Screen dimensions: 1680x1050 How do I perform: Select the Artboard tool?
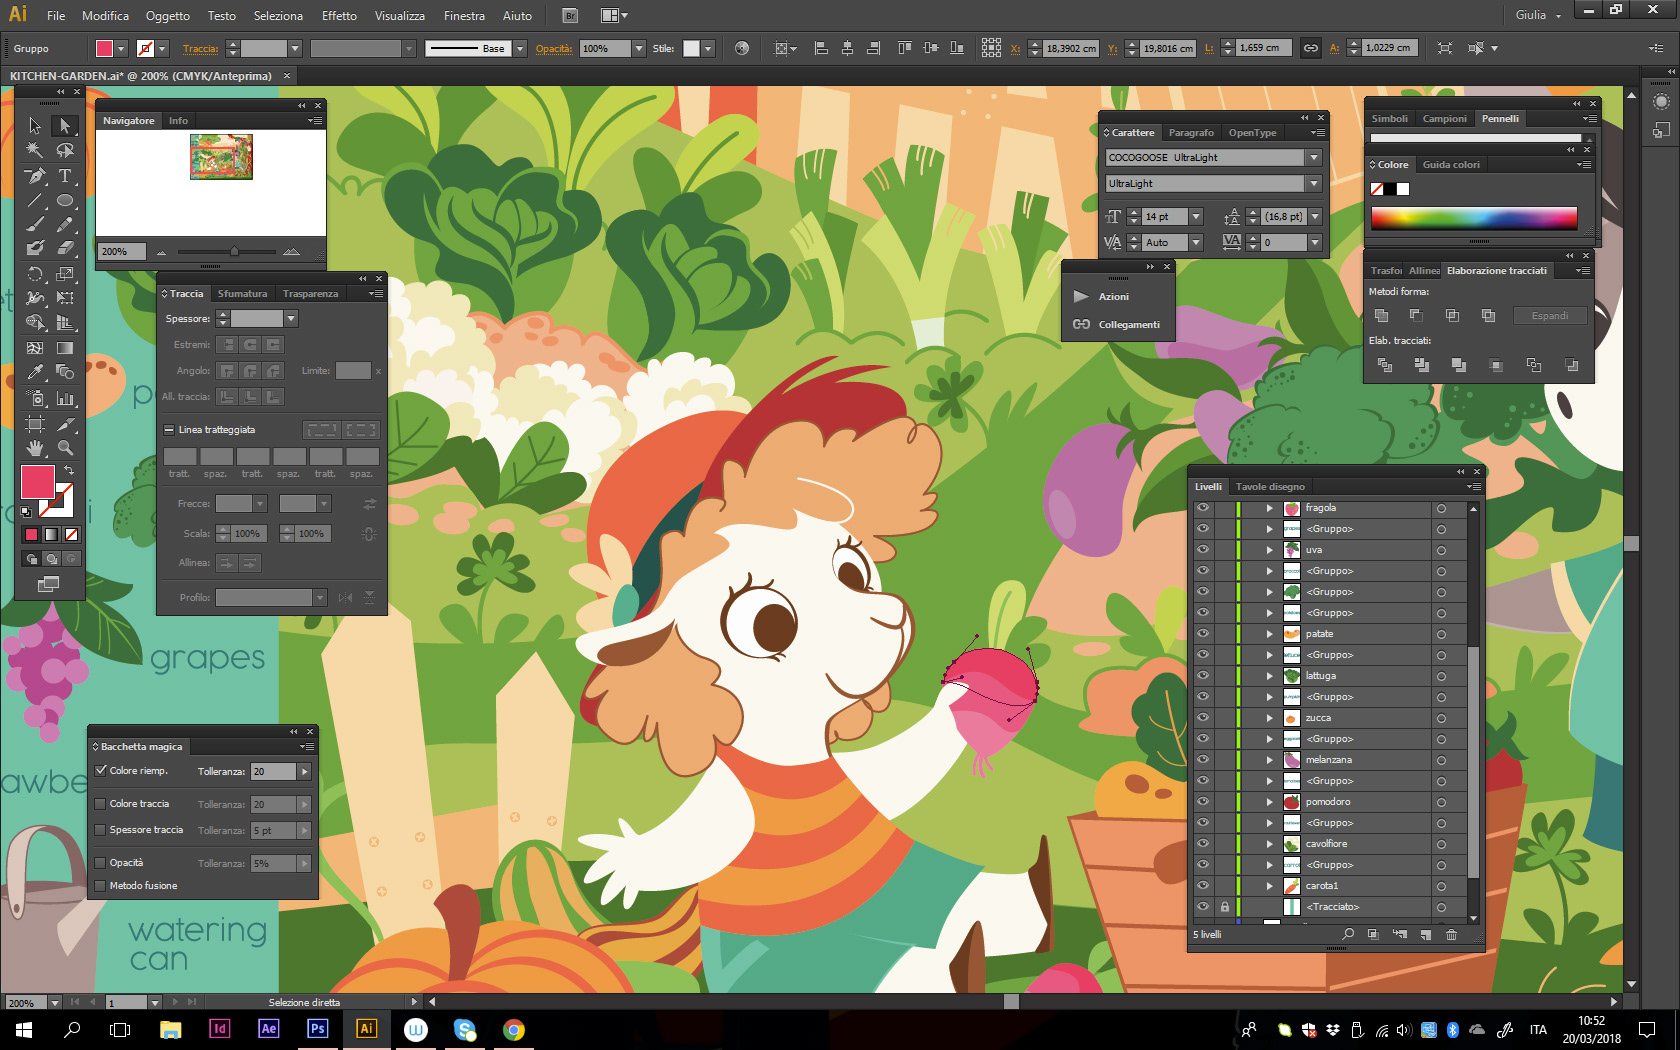point(35,423)
